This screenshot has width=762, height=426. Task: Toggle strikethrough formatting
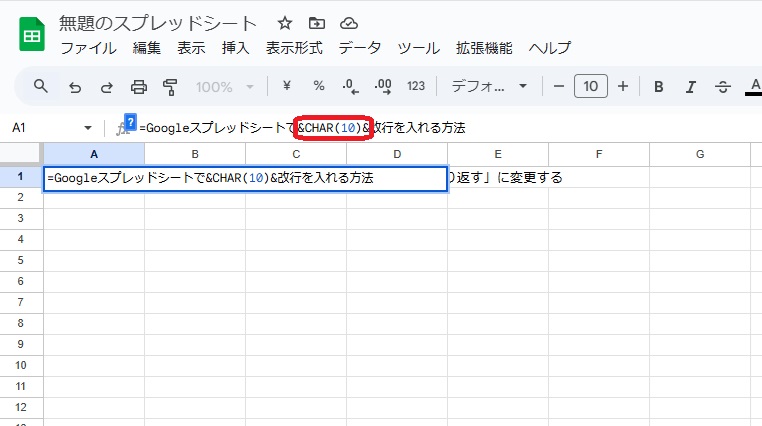pos(723,87)
